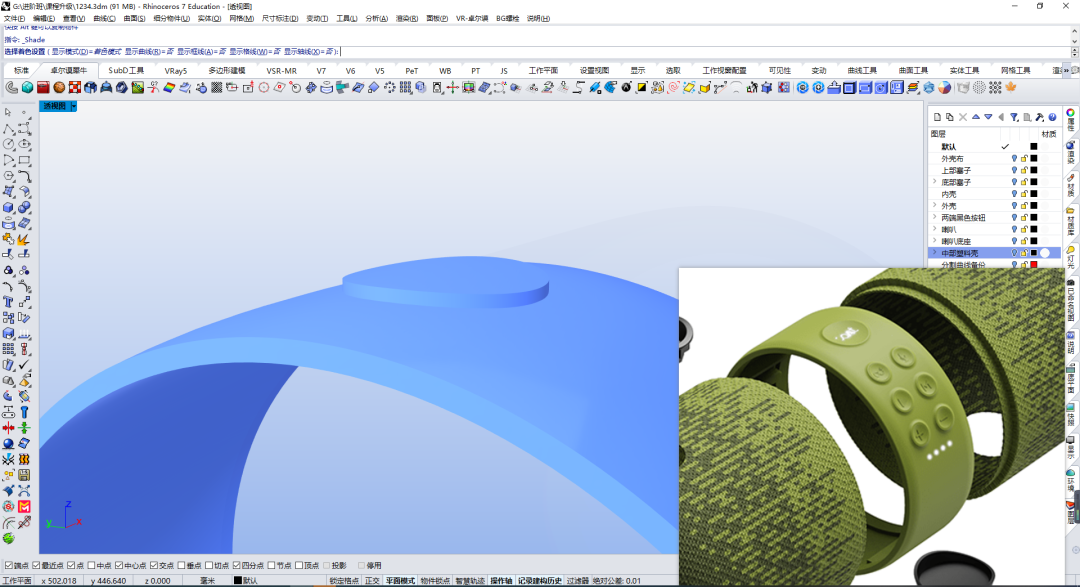The image size is (1080, 587).
Task: Click the red color swatch of 分割曲线备份 layer
Action: pyautogui.click(x=1034, y=265)
